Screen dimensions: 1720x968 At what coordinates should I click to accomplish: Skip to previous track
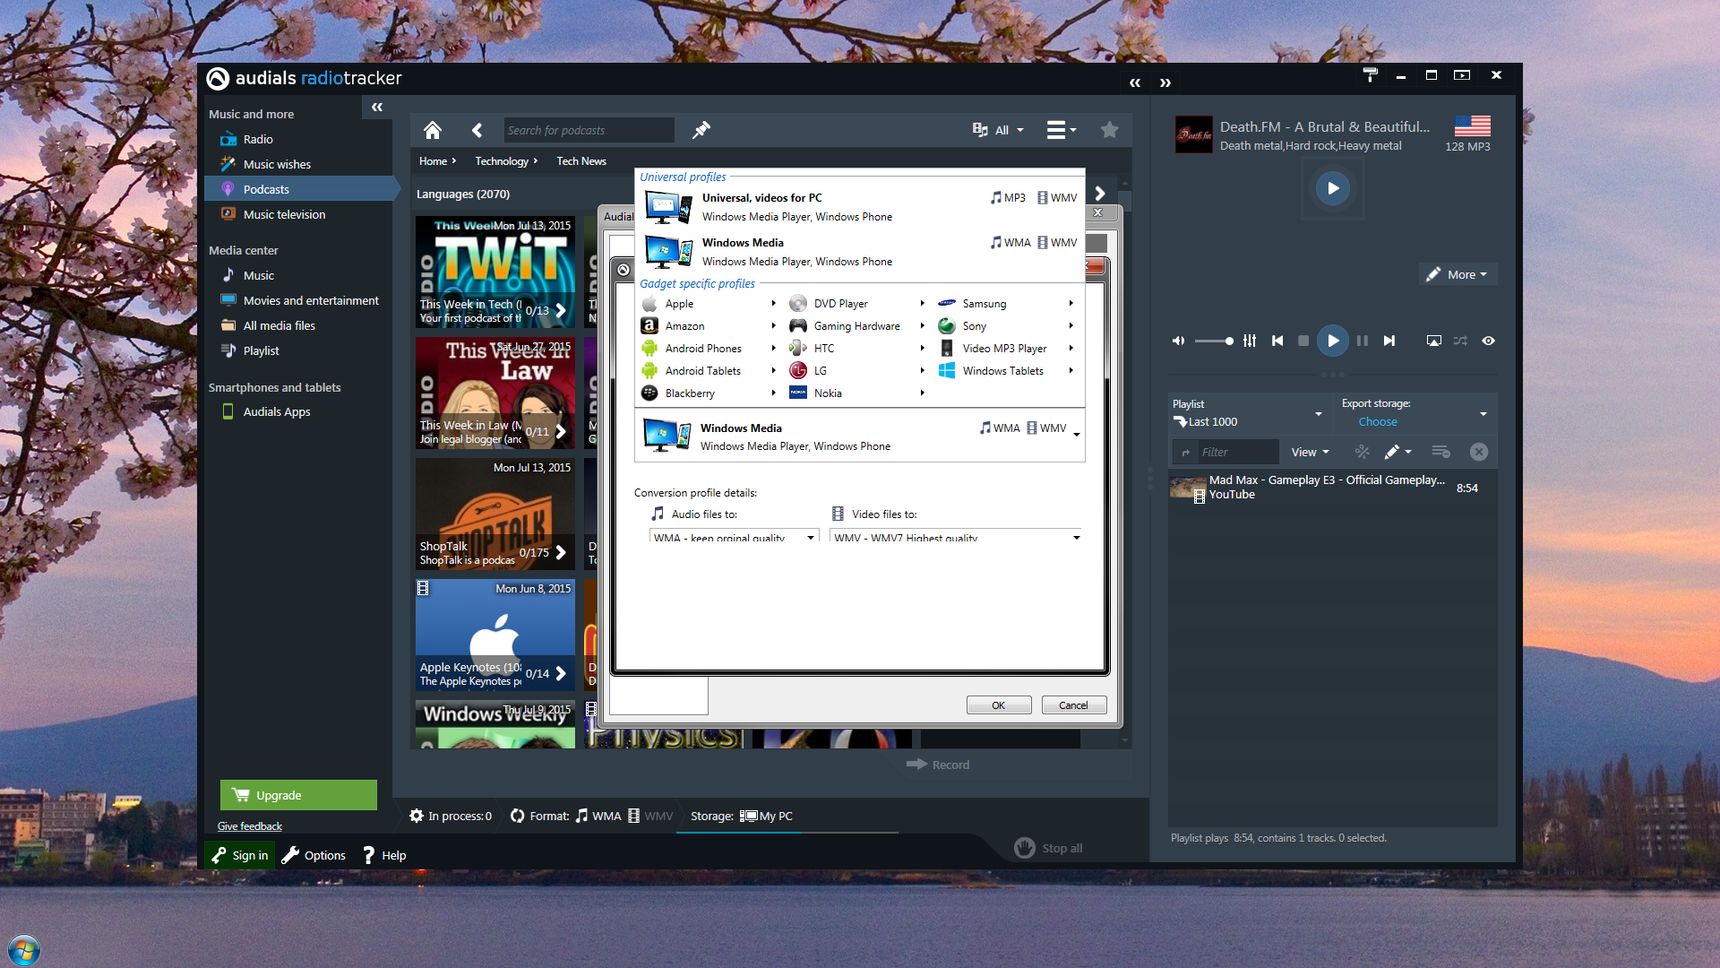1277,341
